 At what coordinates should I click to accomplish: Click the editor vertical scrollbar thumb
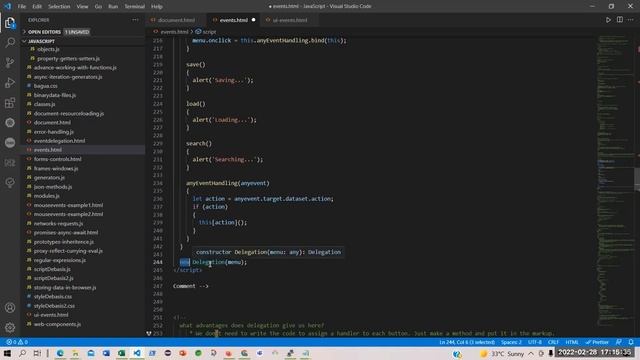(x=637, y=180)
